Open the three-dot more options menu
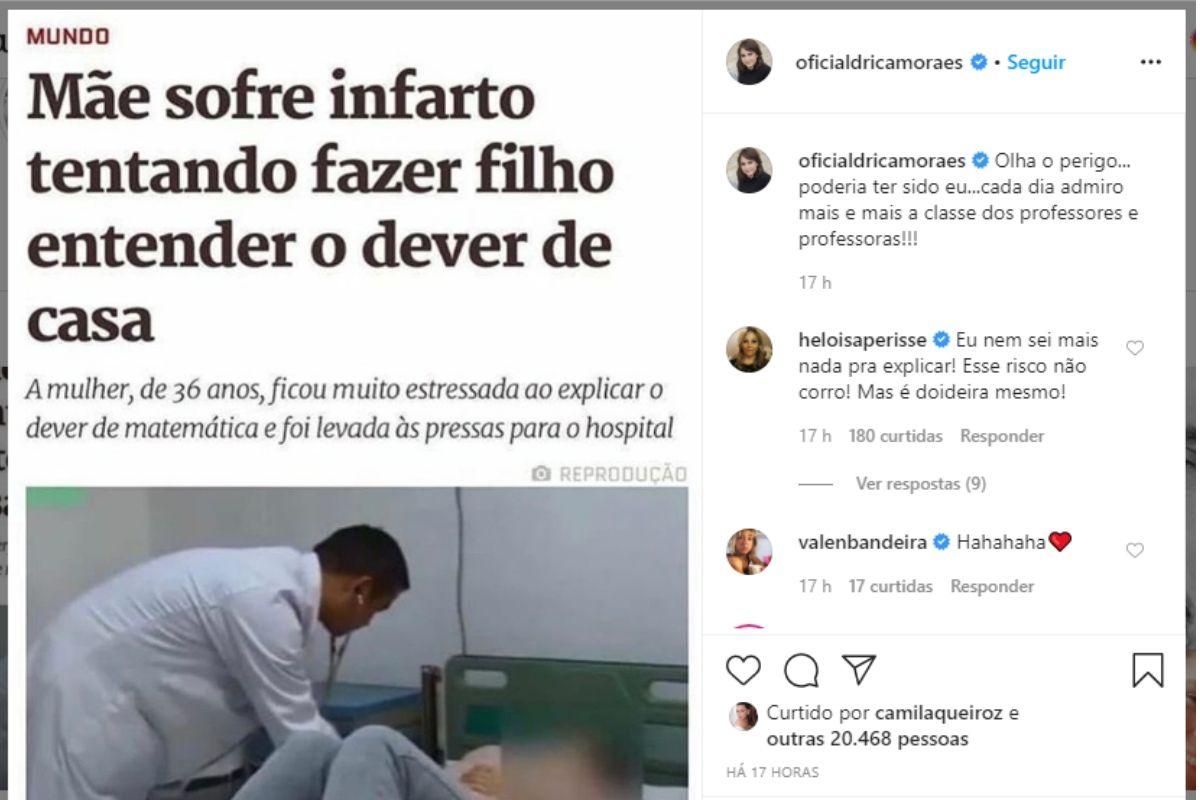The height and width of the screenshot is (800, 1200). [x=1151, y=62]
